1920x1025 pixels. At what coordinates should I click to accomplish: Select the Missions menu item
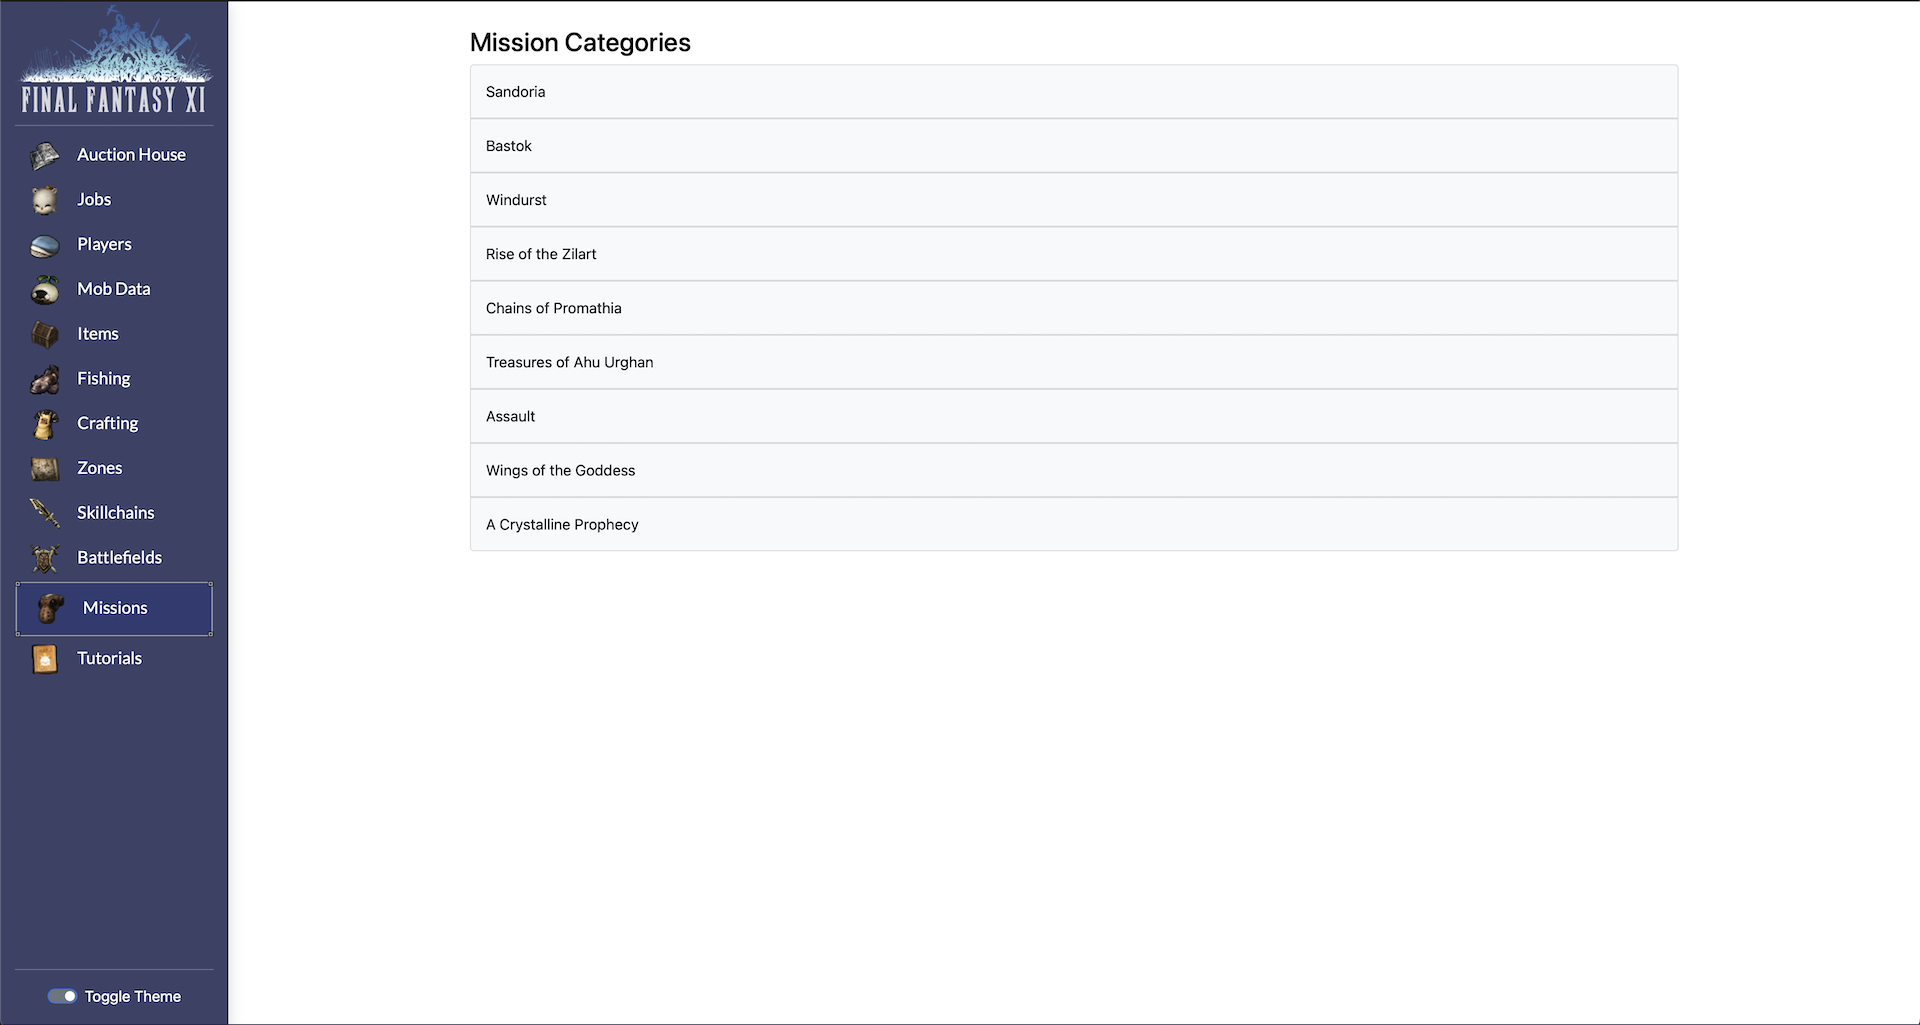coord(114,608)
